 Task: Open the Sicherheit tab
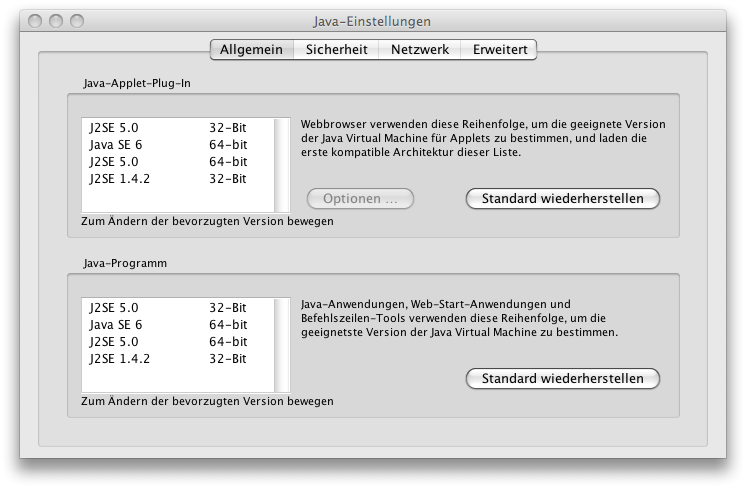coord(336,49)
